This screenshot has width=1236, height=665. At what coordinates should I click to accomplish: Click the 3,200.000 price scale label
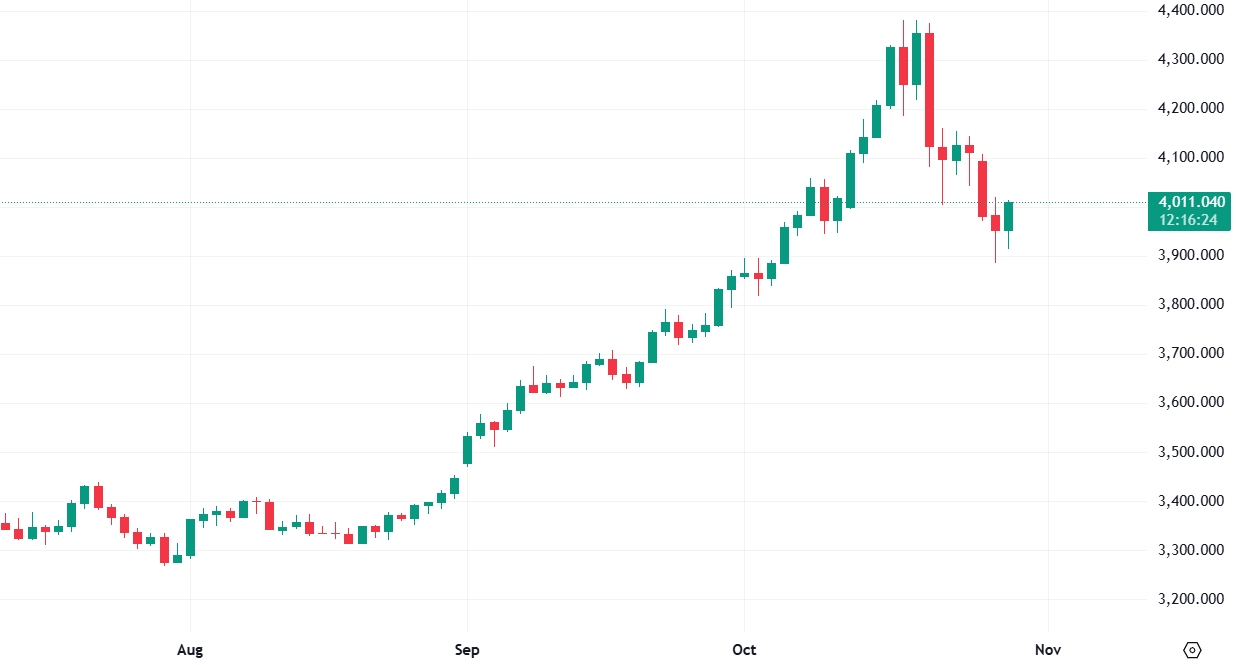pos(1191,599)
